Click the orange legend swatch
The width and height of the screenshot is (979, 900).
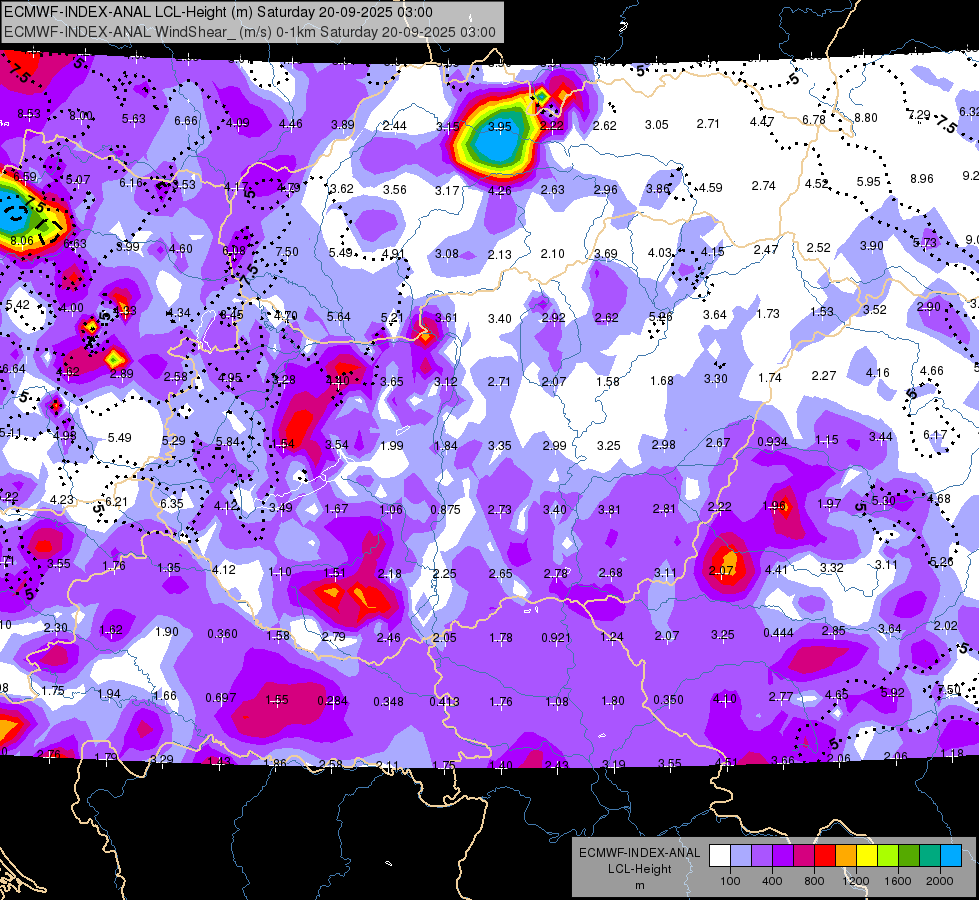coord(846,856)
